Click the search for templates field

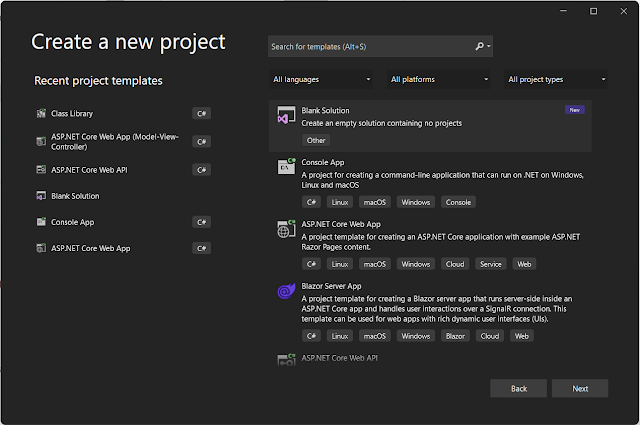click(x=370, y=46)
